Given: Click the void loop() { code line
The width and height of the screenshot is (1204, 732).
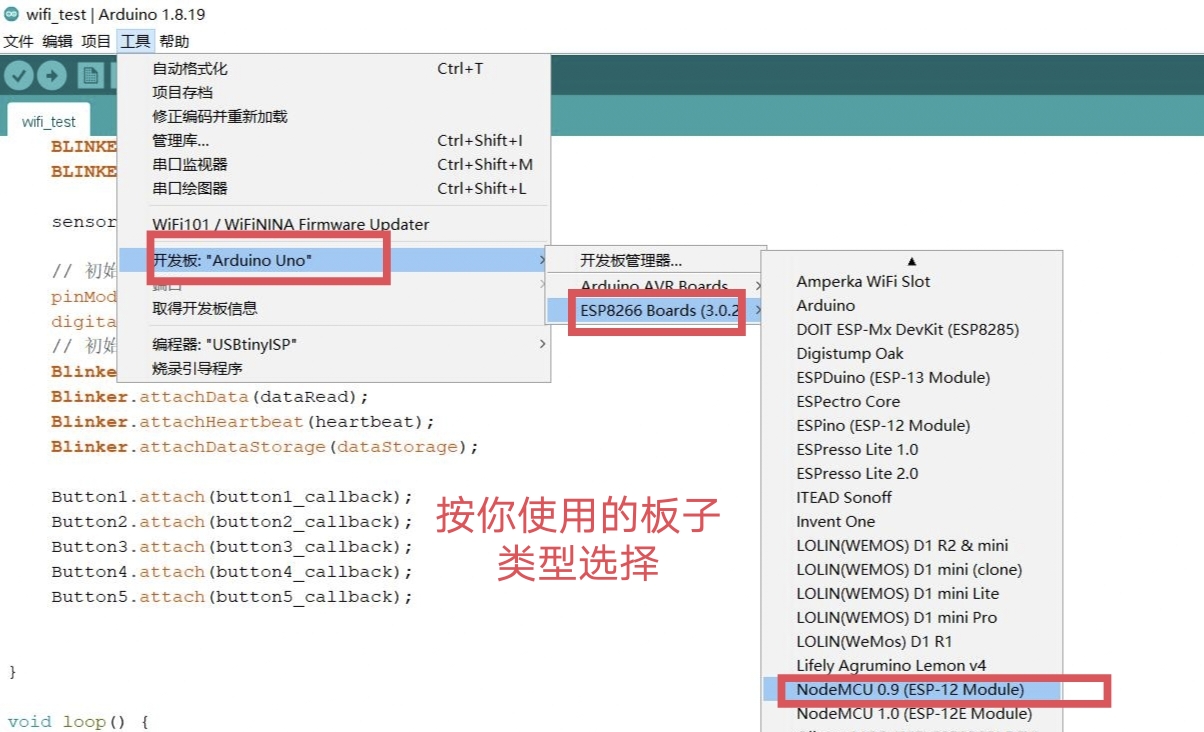Looking at the screenshot, I should click(x=78, y=721).
